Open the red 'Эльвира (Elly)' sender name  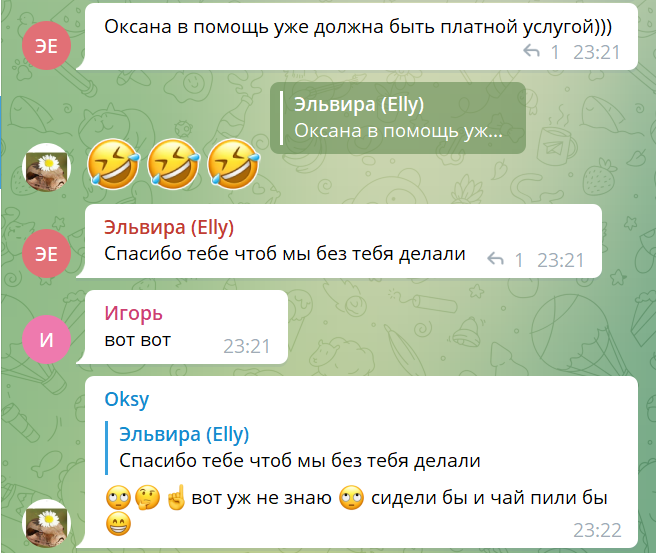tap(169, 228)
